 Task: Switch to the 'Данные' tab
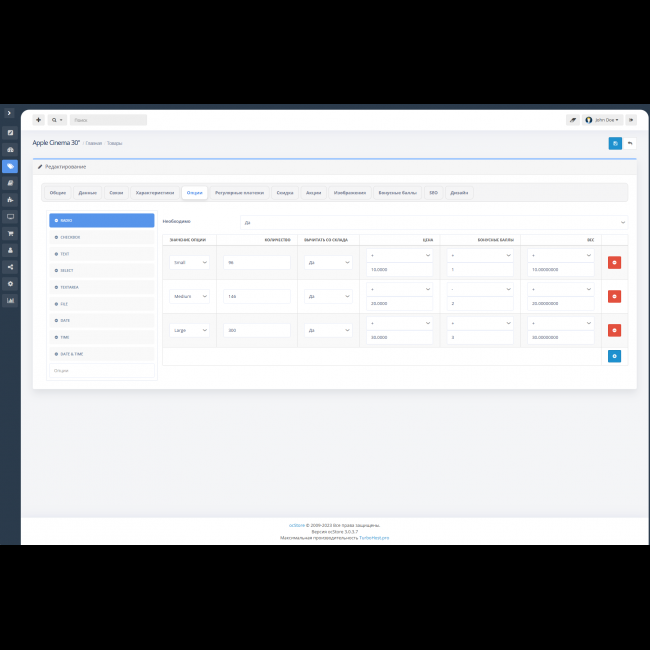(x=88, y=192)
